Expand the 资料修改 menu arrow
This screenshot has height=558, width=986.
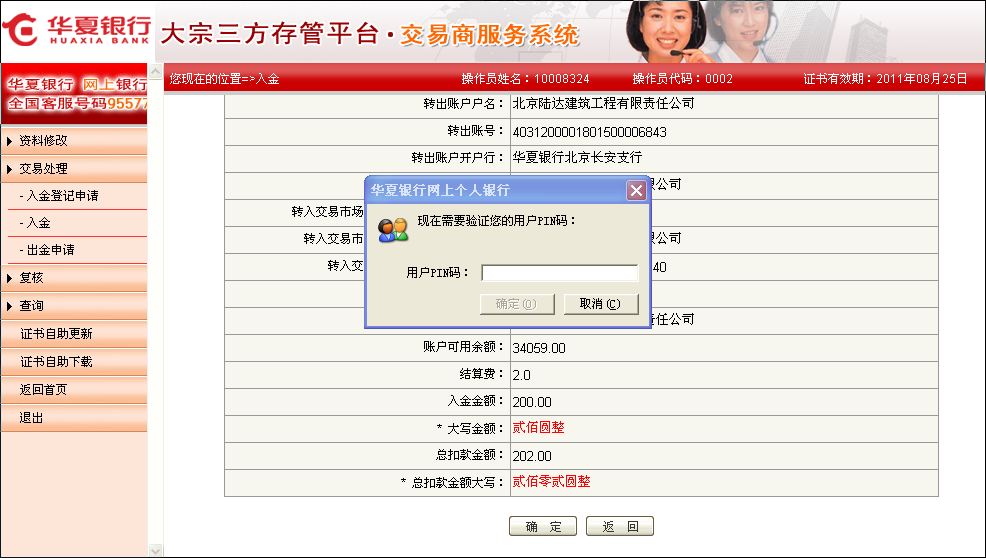coord(9,141)
